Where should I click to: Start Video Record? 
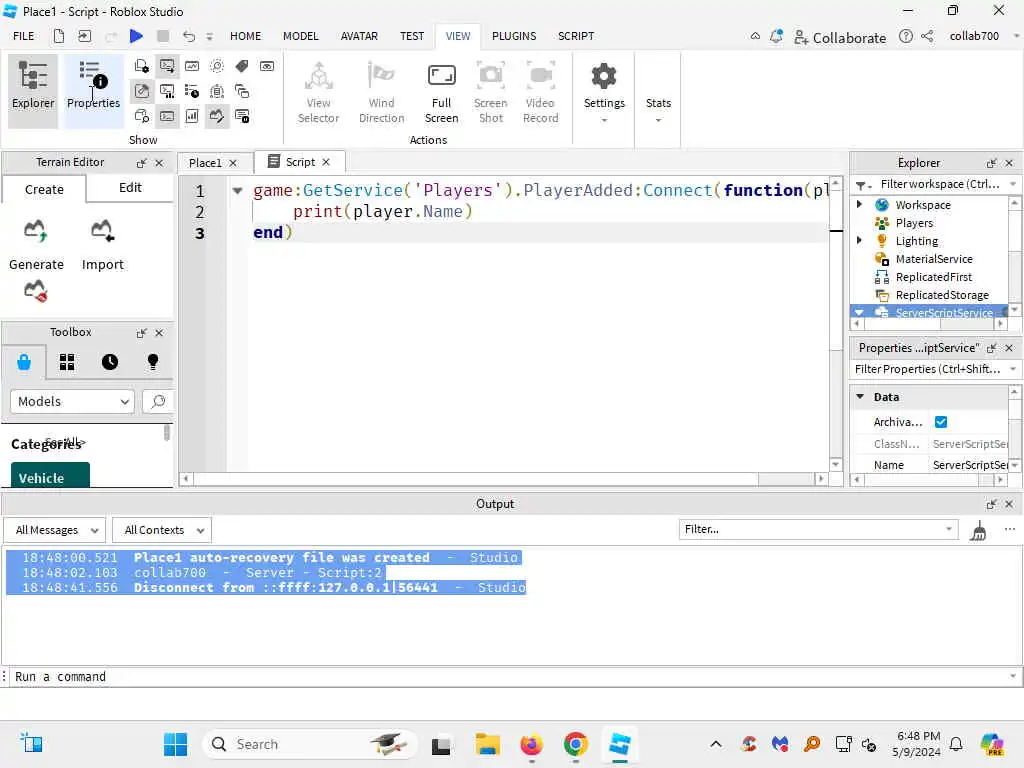[x=541, y=93]
